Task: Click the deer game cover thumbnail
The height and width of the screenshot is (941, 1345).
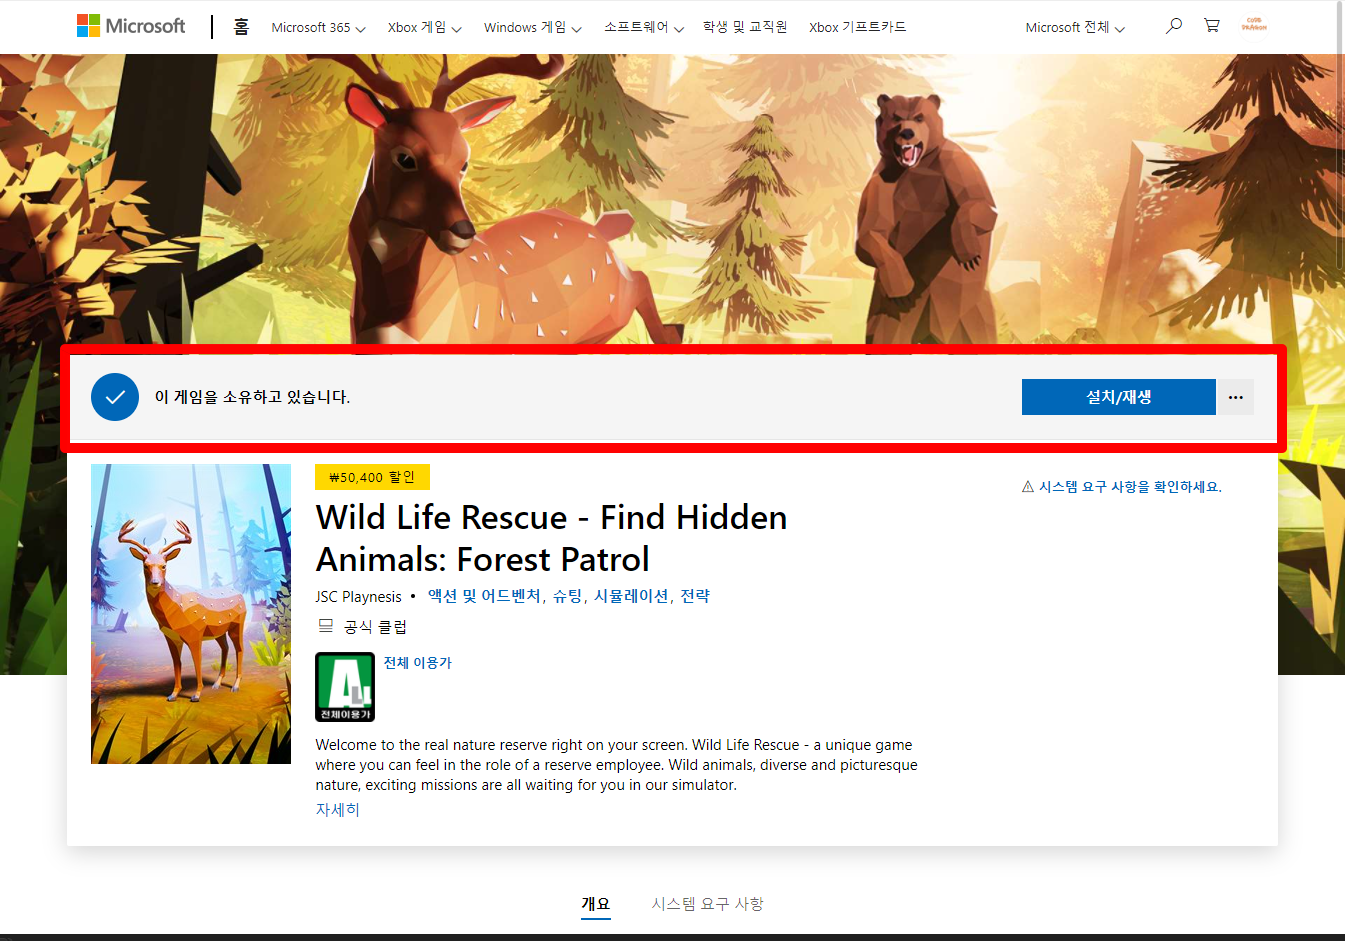Action: point(191,614)
